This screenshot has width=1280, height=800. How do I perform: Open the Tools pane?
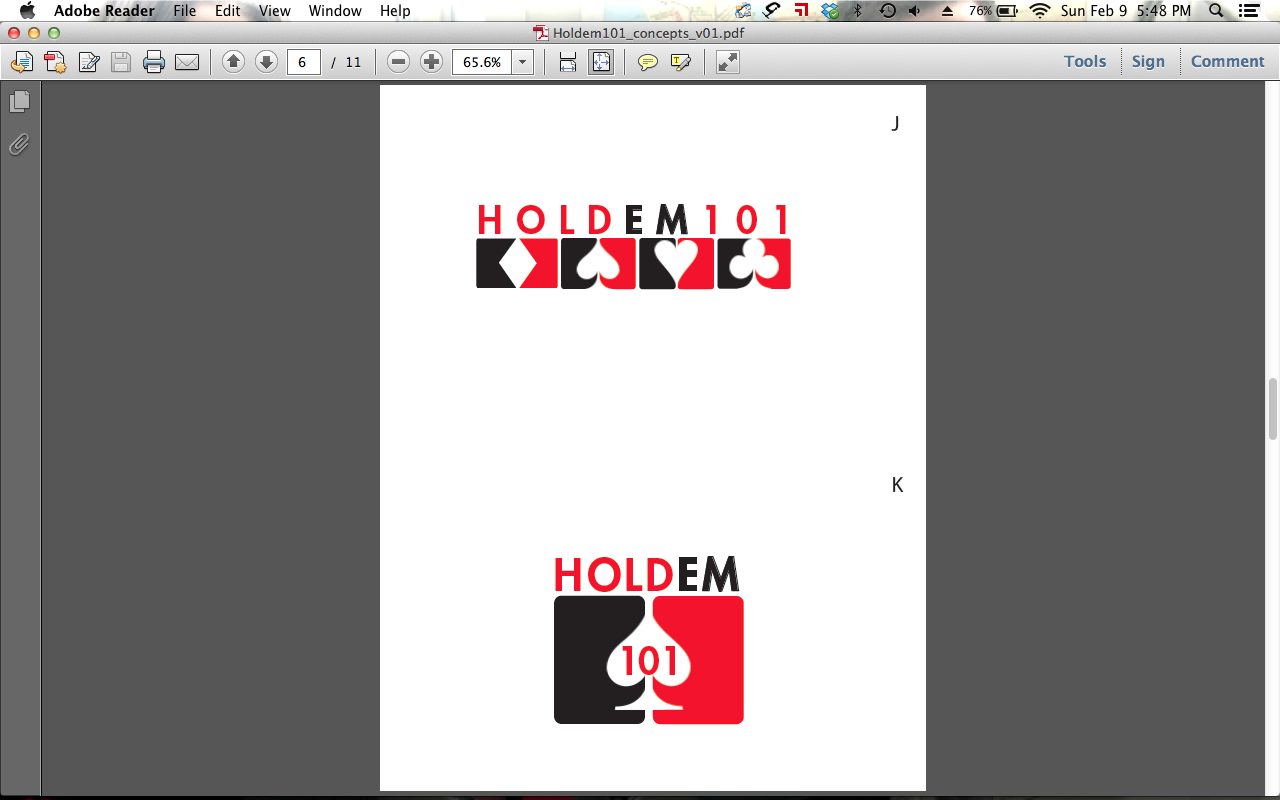[x=1085, y=61]
